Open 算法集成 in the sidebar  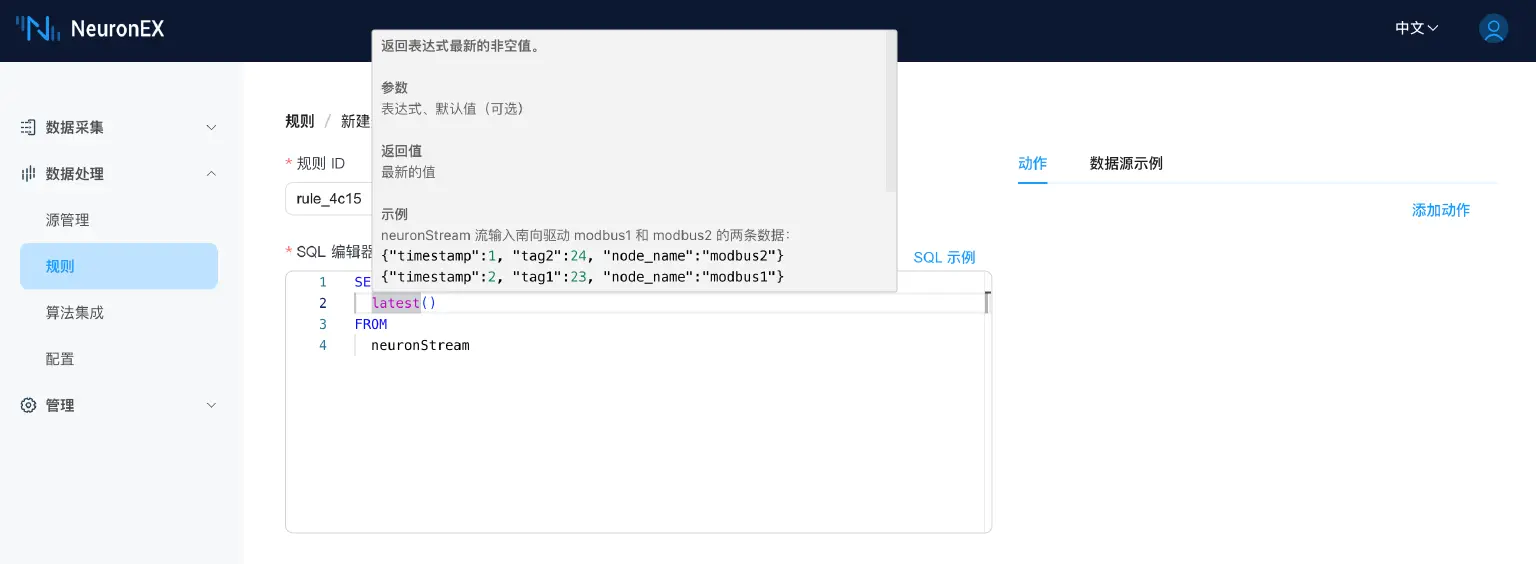[x=74, y=313]
